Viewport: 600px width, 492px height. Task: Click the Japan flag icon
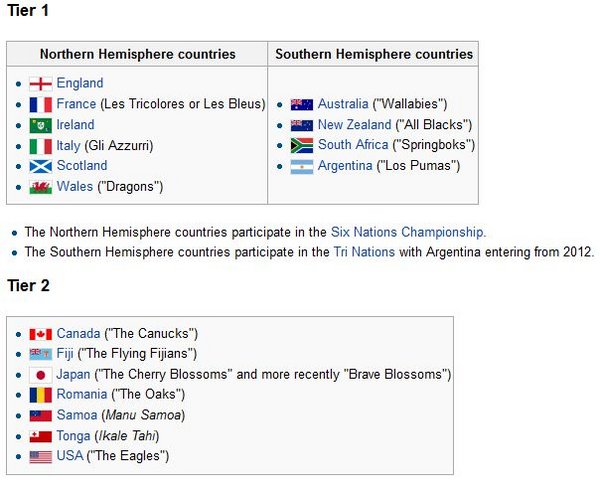[x=41, y=375]
